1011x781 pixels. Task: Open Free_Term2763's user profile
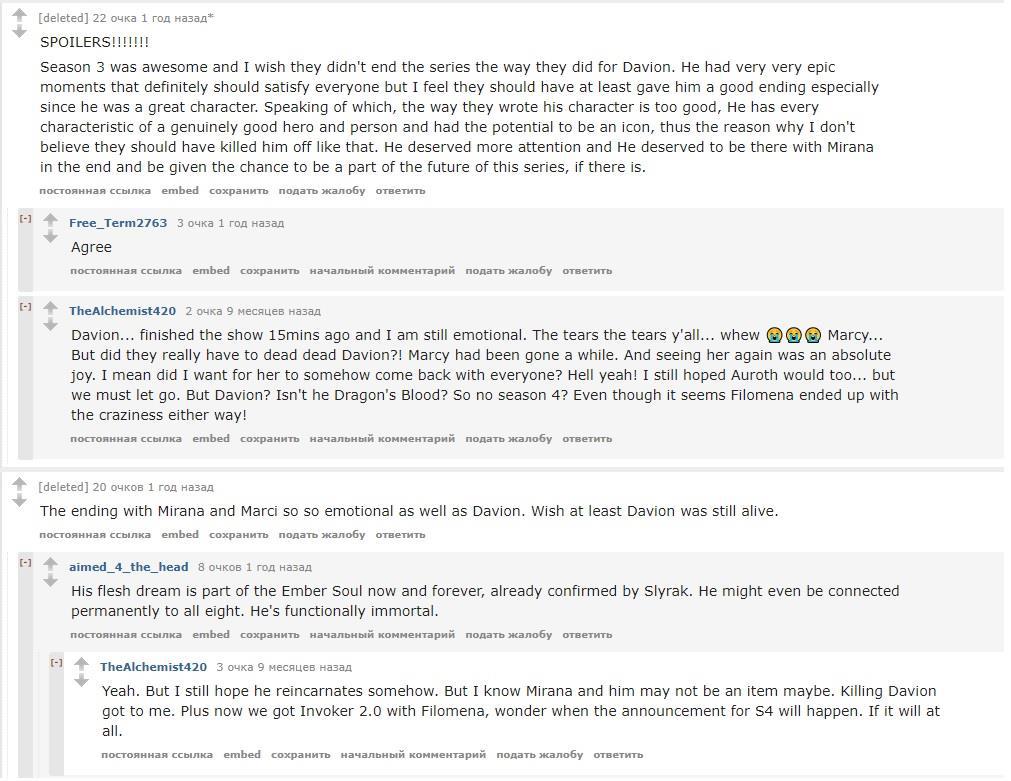tap(118, 223)
